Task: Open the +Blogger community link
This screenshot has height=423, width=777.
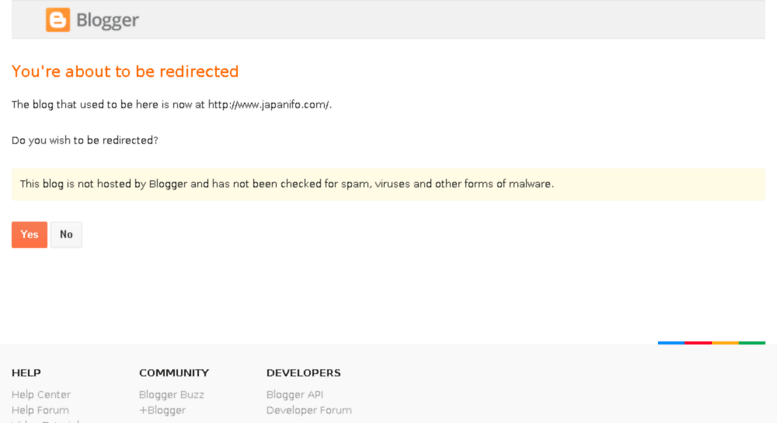Action: pos(162,410)
